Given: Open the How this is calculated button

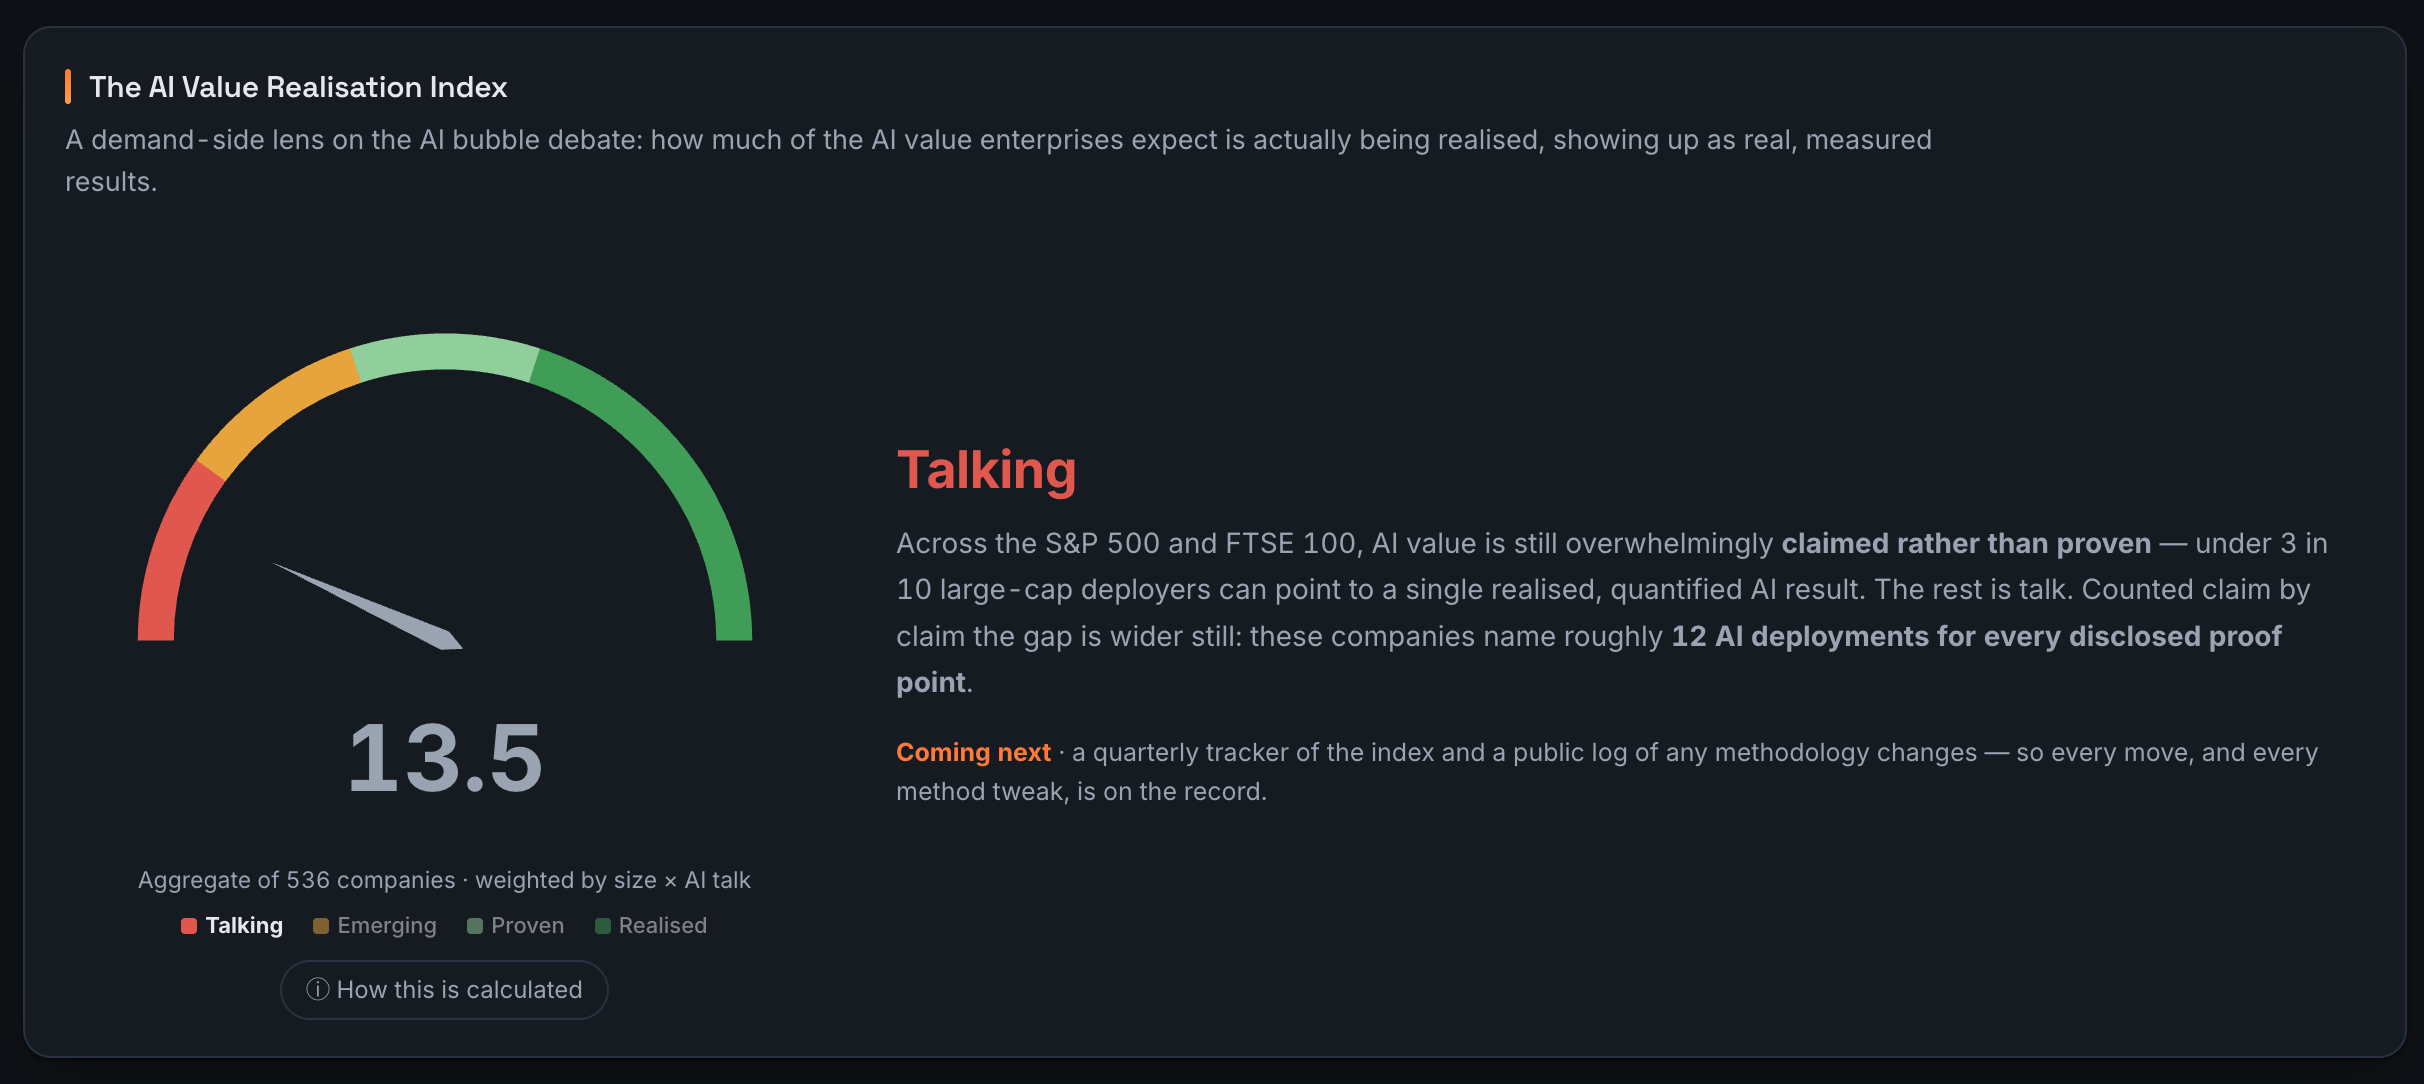Looking at the screenshot, I should tap(444, 989).
